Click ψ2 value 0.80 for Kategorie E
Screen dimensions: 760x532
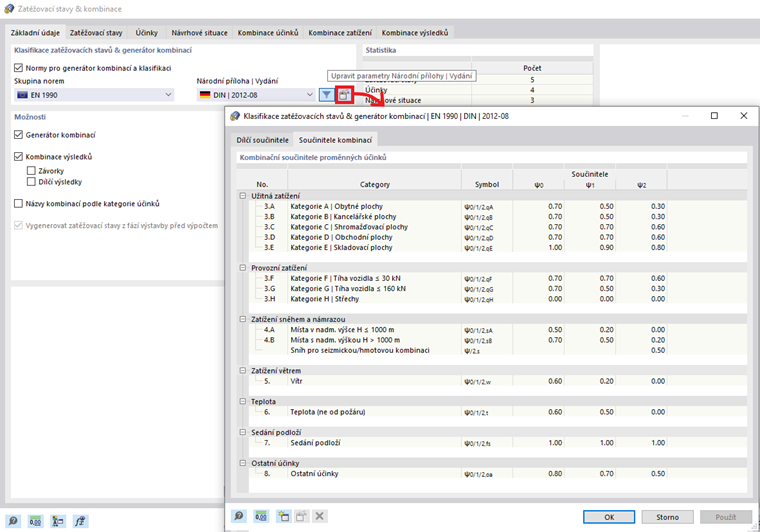point(658,248)
